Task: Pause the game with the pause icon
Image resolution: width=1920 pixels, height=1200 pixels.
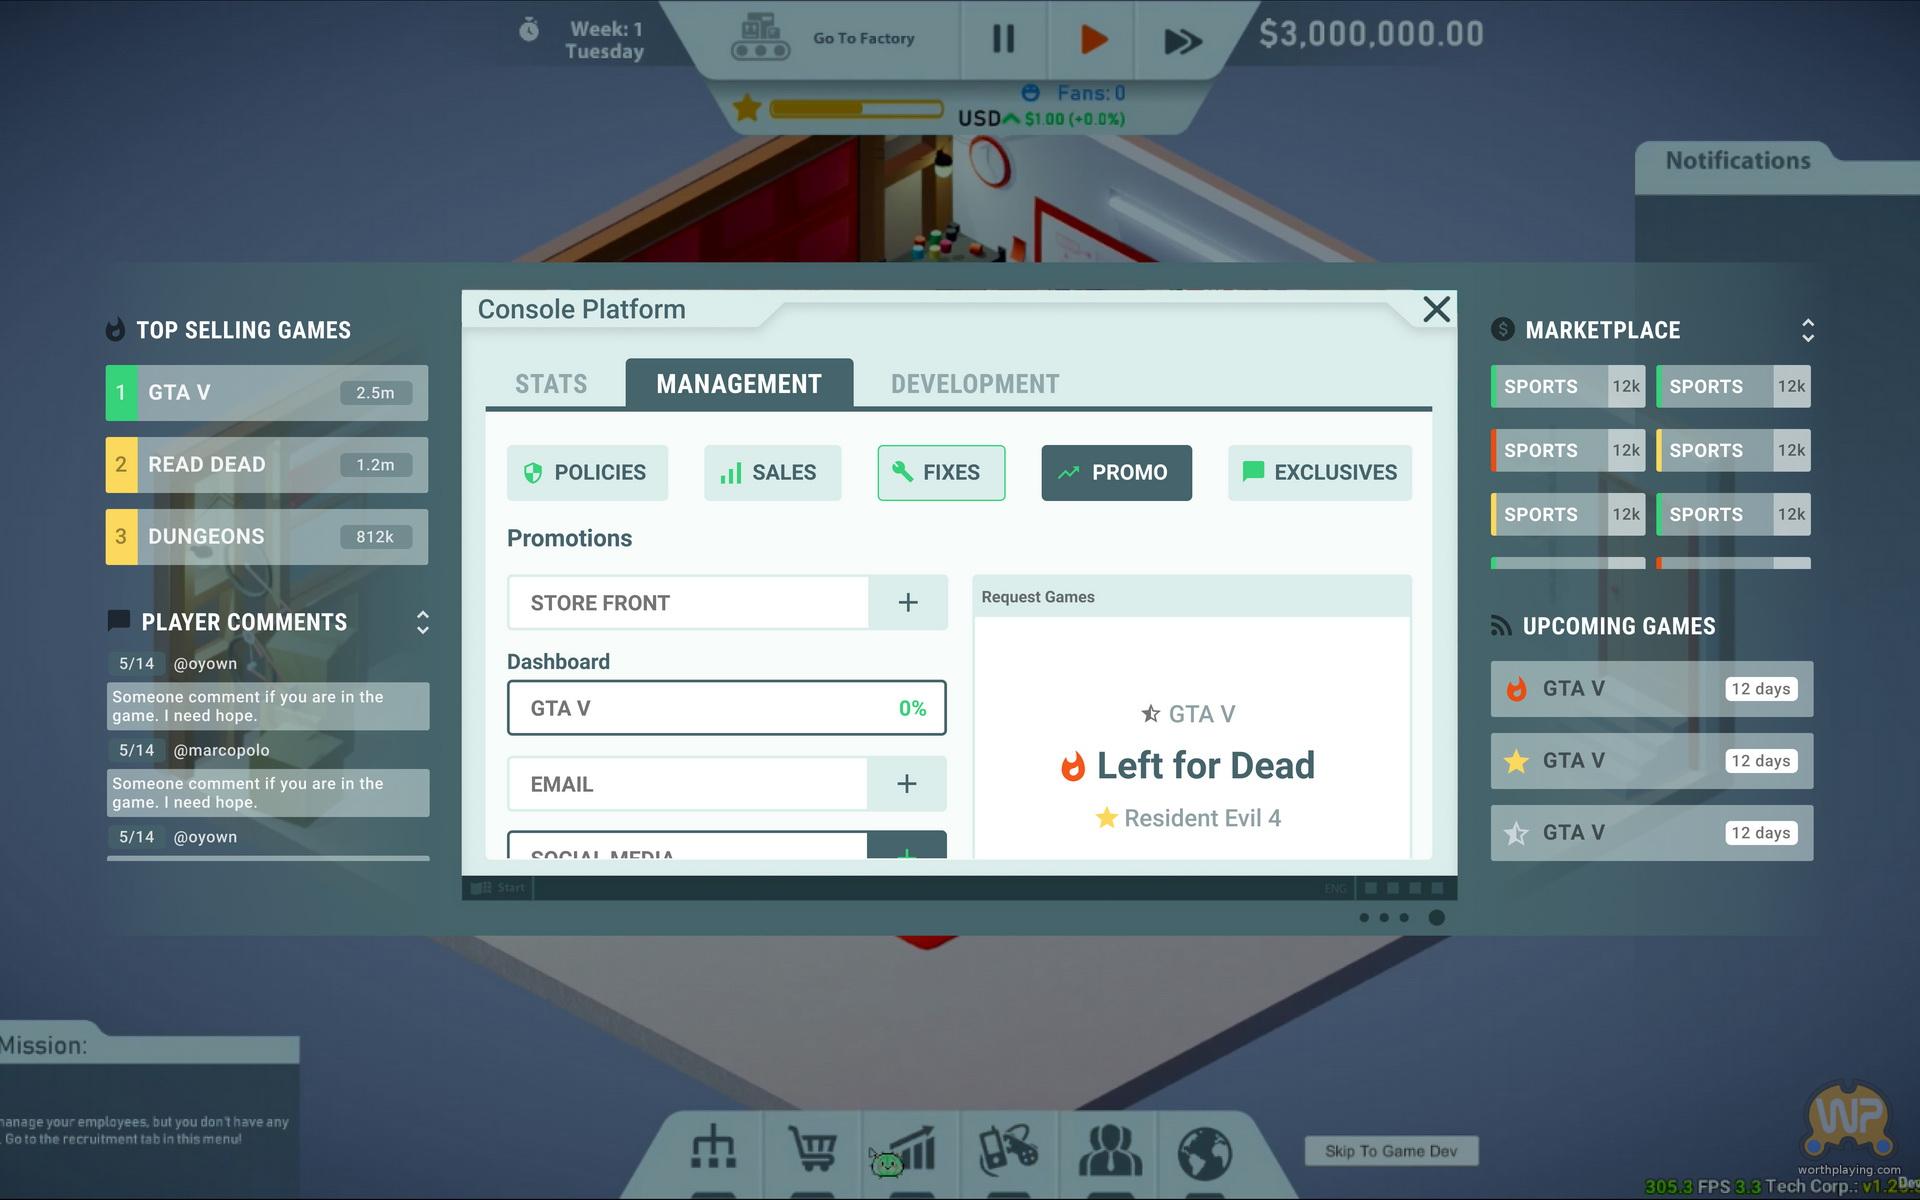Action: coord(1003,40)
